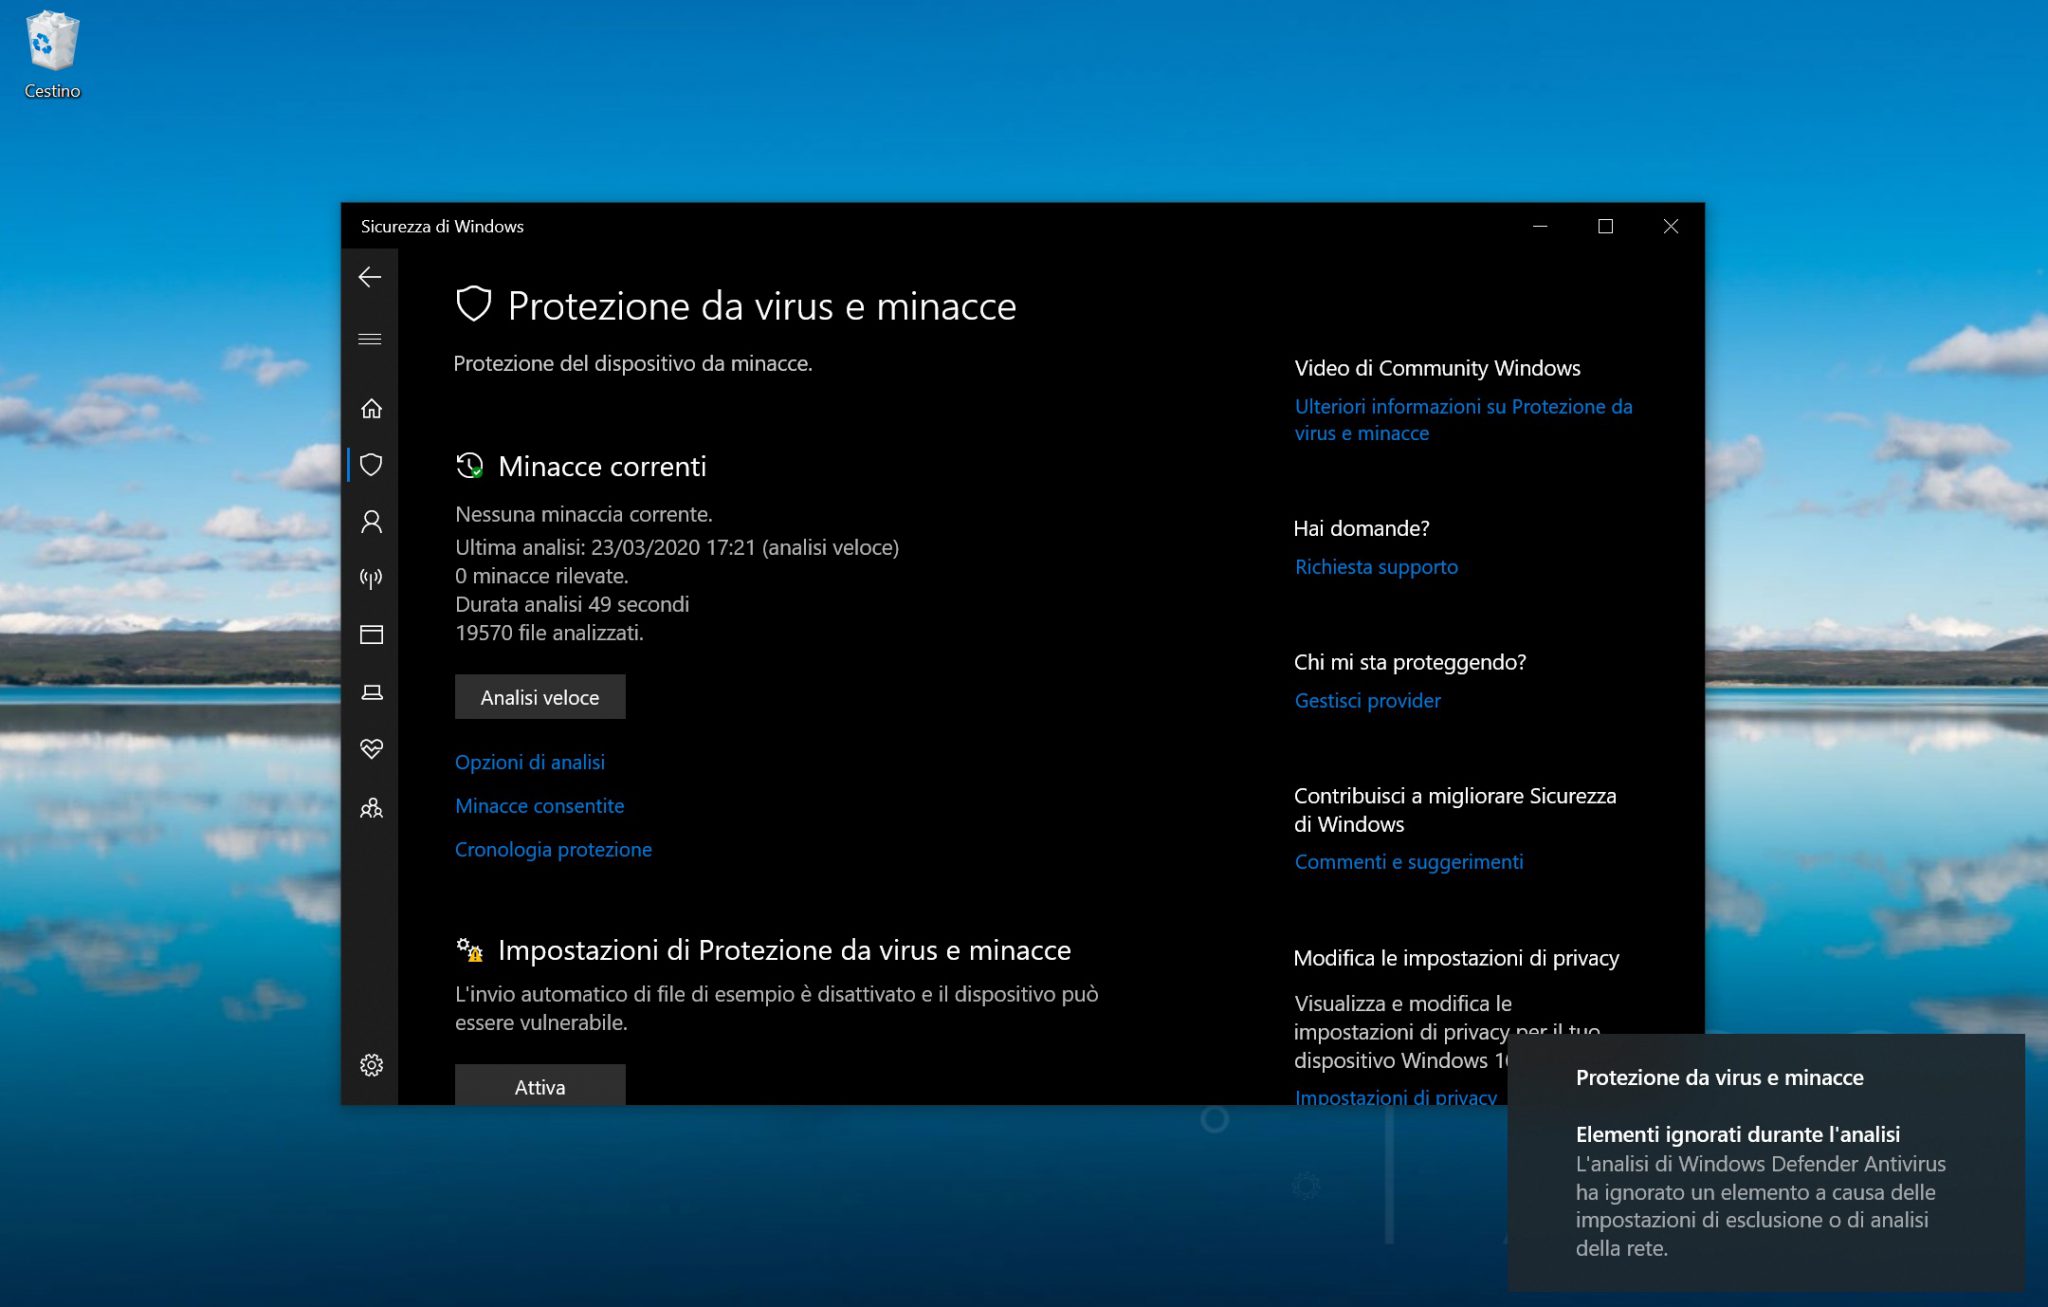Click Gestisci provider link

(1367, 701)
